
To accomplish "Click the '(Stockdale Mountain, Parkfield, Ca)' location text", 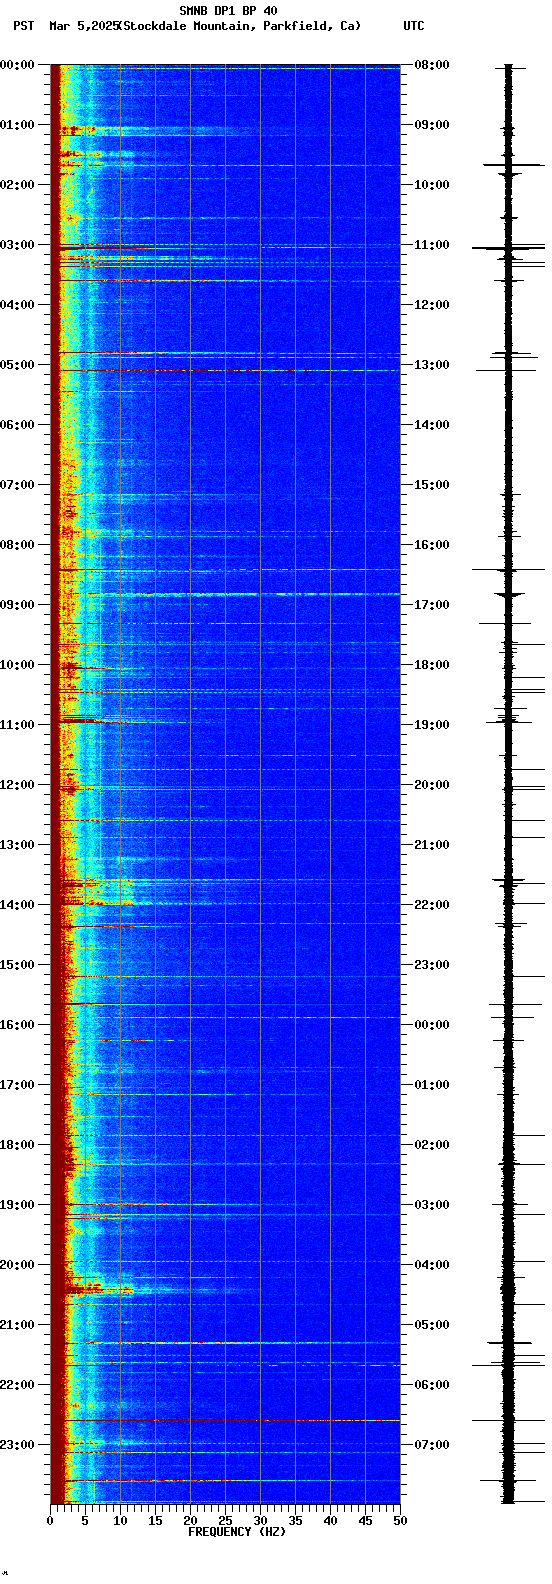I will (x=239, y=26).
